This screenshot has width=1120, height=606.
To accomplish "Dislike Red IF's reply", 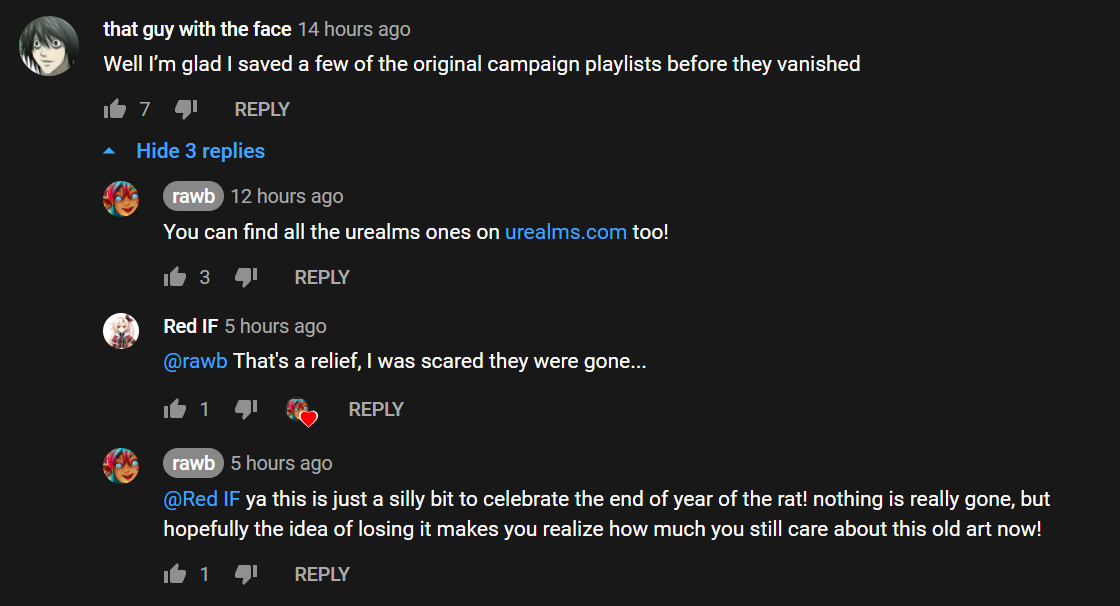I will coord(246,409).
